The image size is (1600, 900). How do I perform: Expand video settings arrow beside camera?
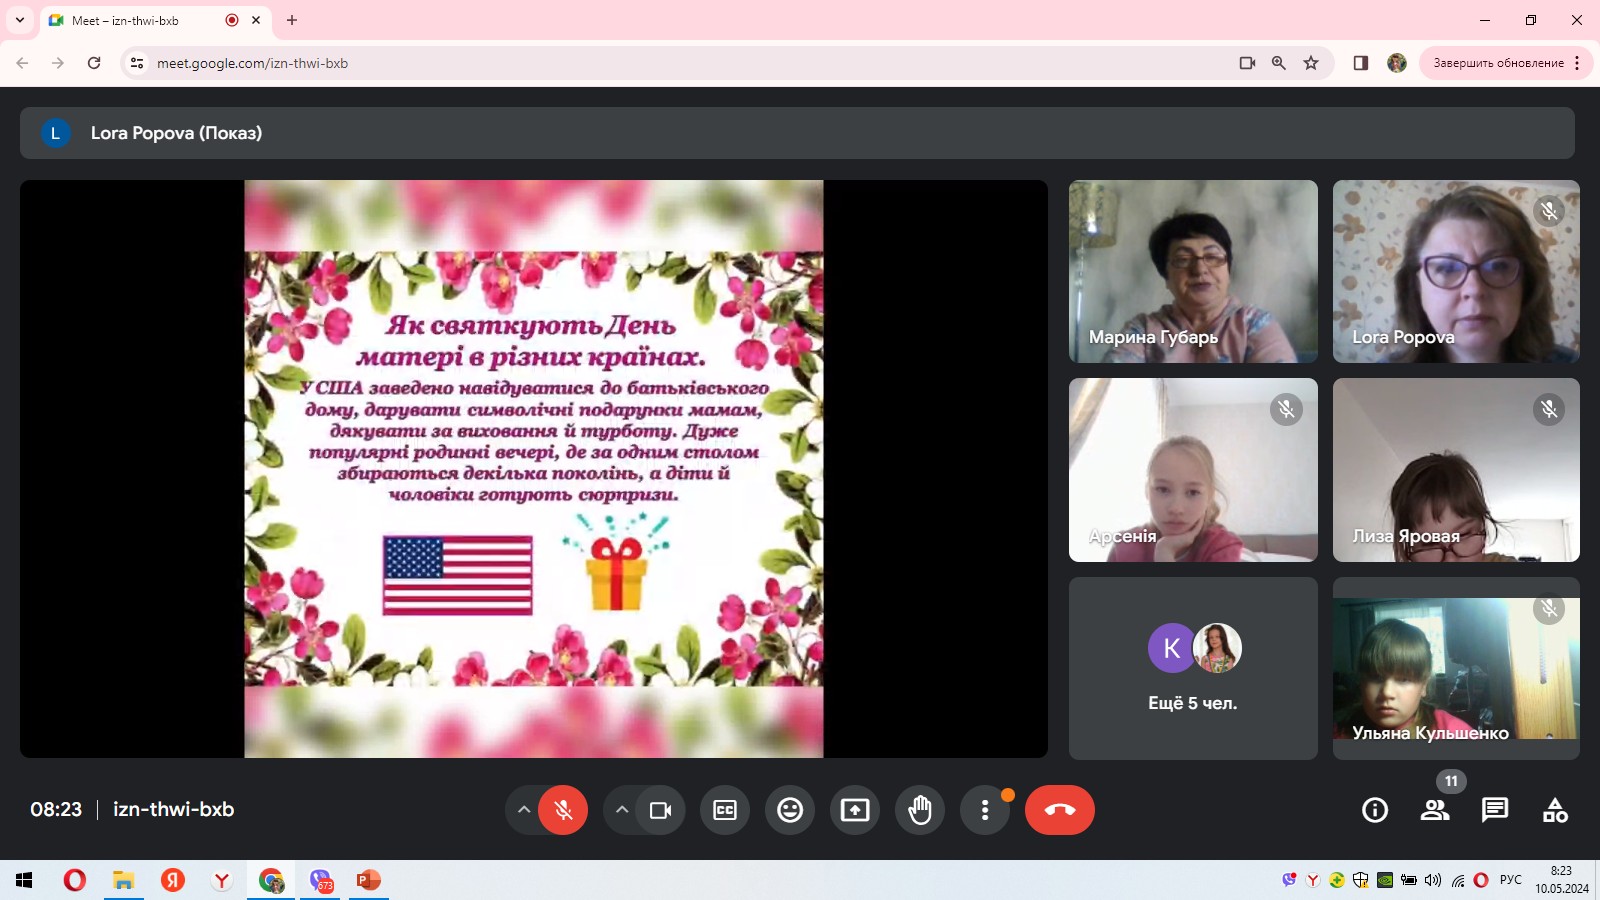click(621, 810)
